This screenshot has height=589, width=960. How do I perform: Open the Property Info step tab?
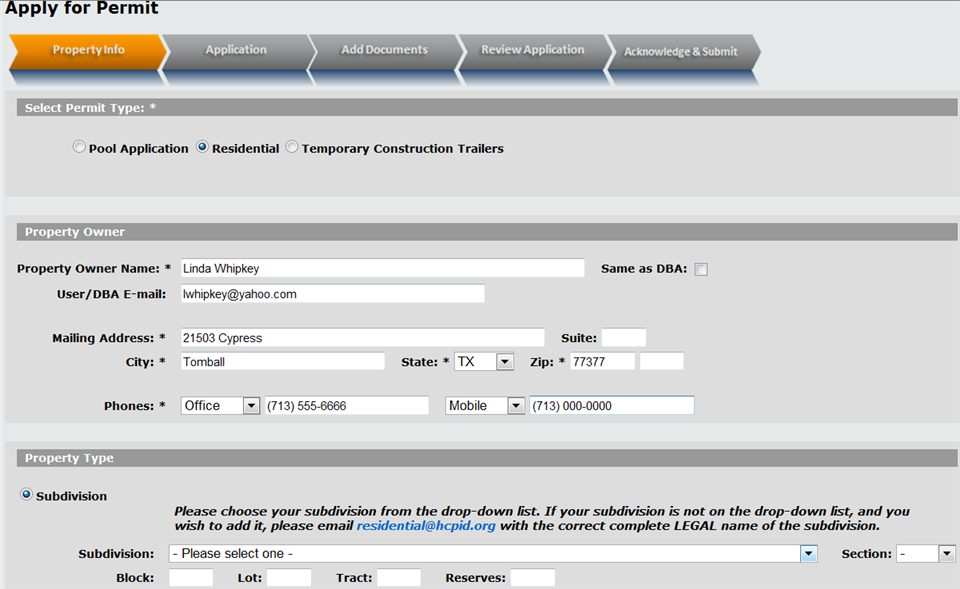tap(88, 52)
